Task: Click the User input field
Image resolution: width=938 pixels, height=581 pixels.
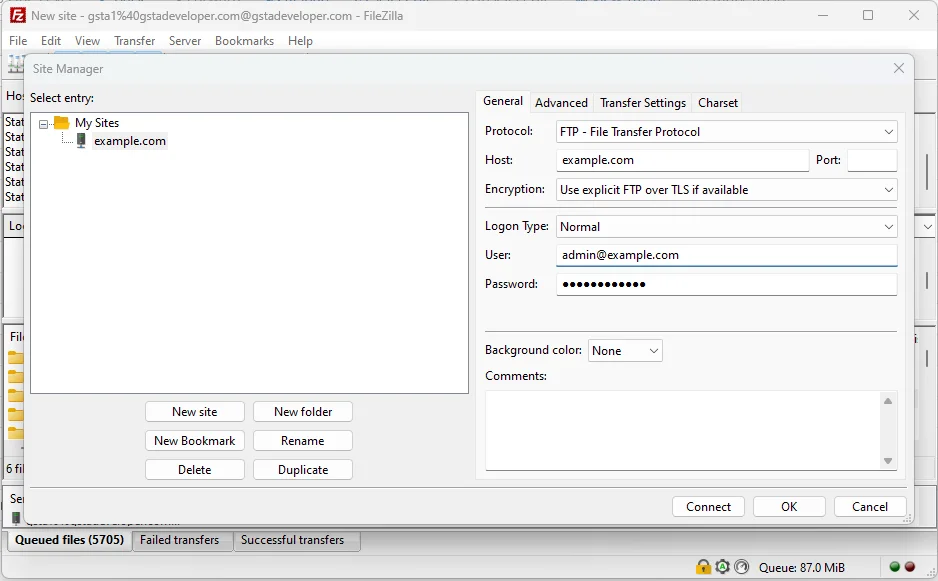Action: pyautogui.click(x=726, y=255)
